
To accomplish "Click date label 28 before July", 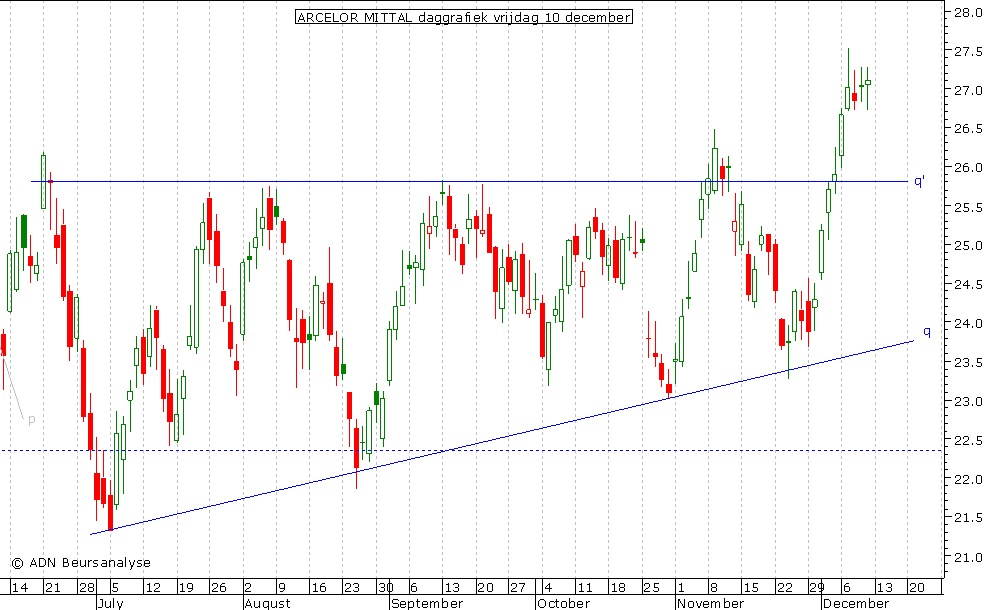I will 87,587.
